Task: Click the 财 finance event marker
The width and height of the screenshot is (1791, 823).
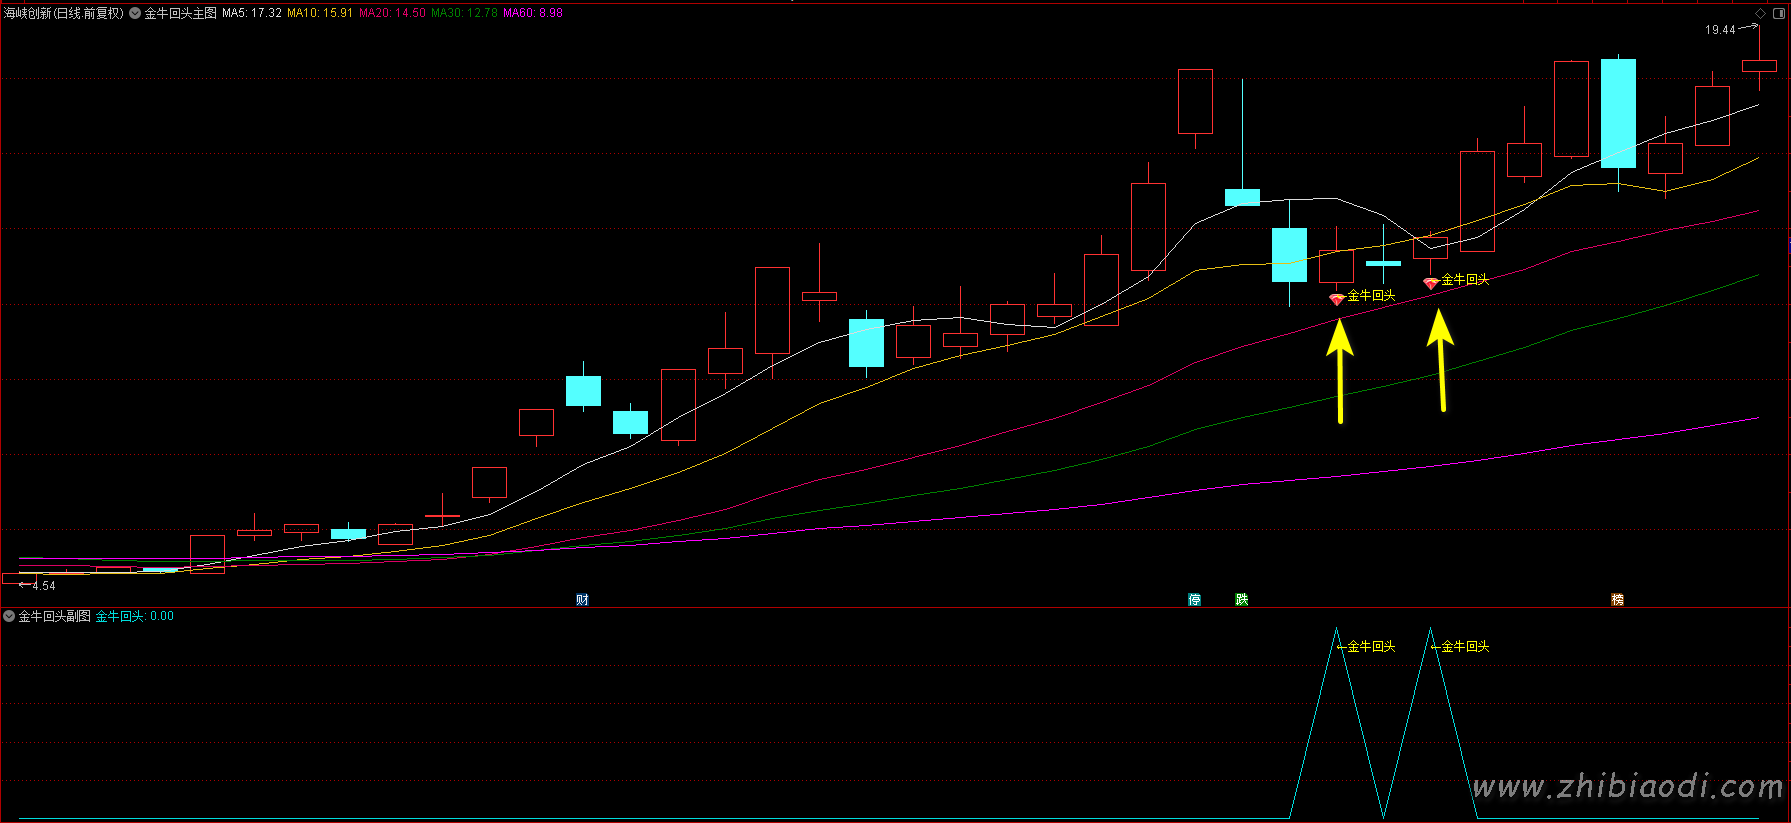Action: pos(582,599)
